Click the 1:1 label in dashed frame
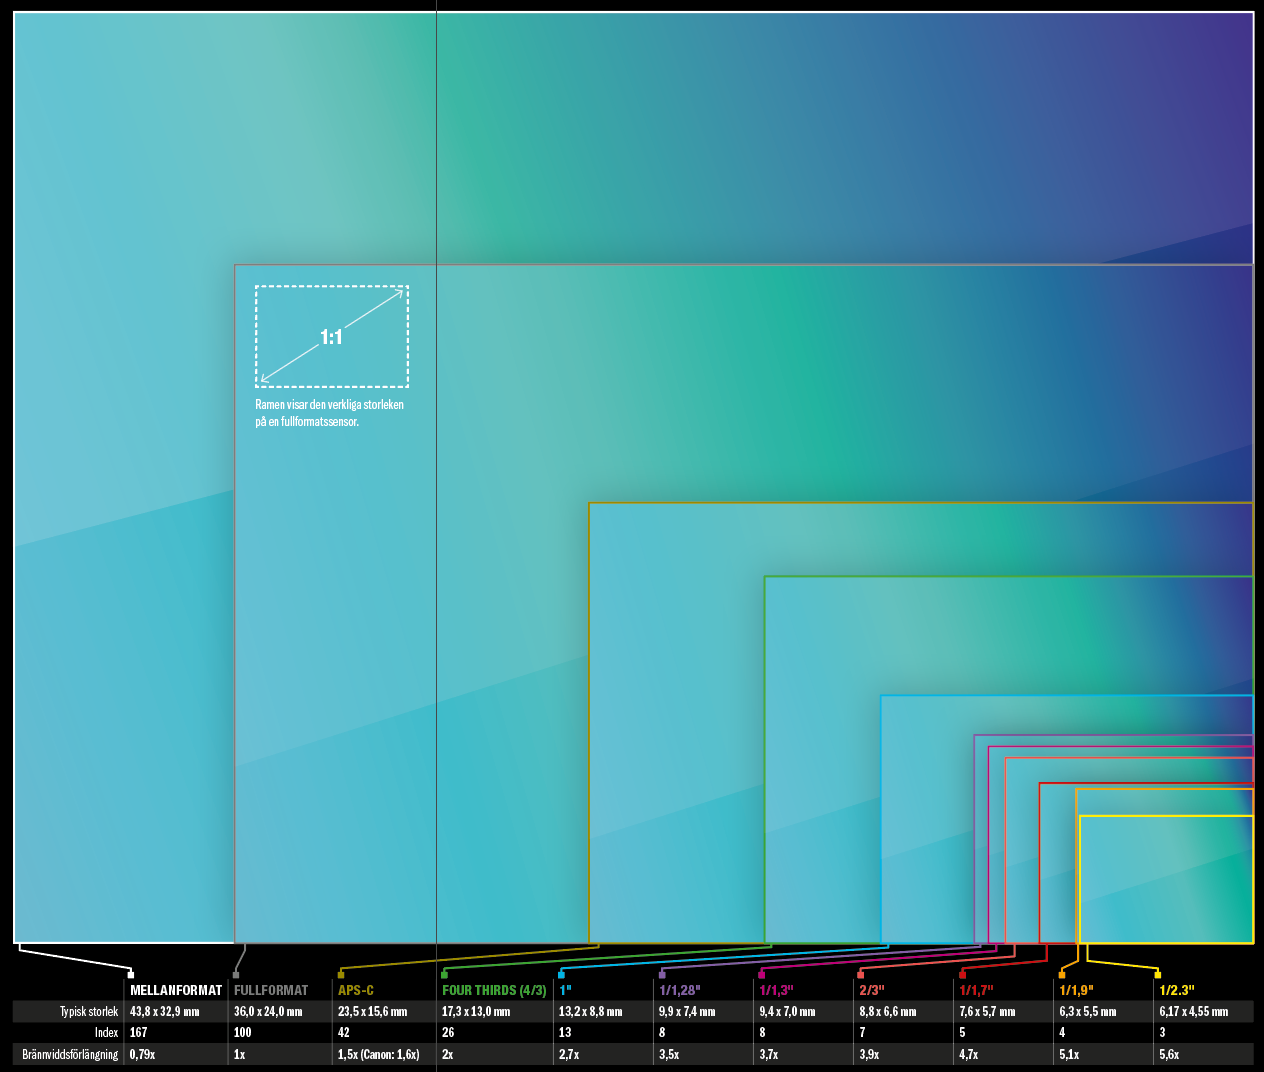Screen dimensions: 1264x1072 331,337
